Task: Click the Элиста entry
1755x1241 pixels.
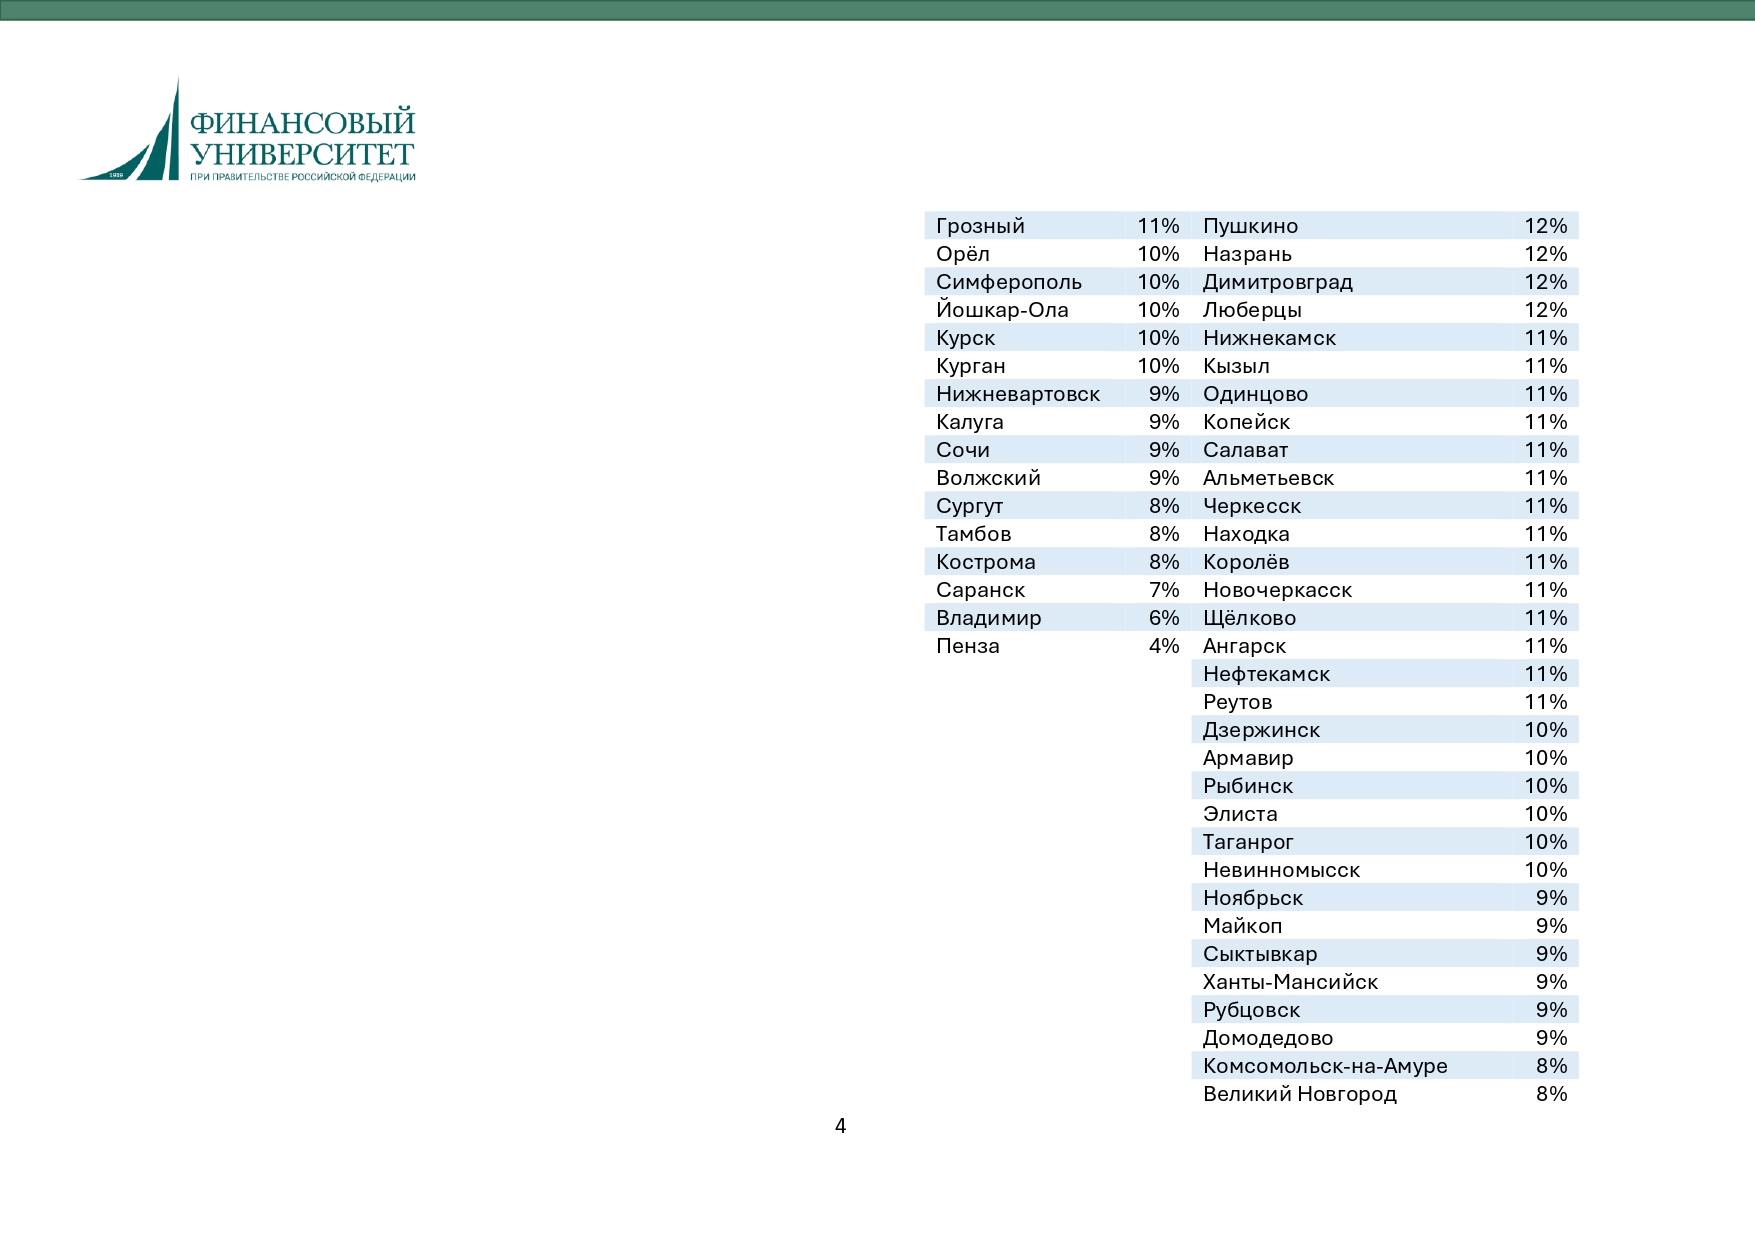Action: pyautogui.click(x=1240, y=814)
